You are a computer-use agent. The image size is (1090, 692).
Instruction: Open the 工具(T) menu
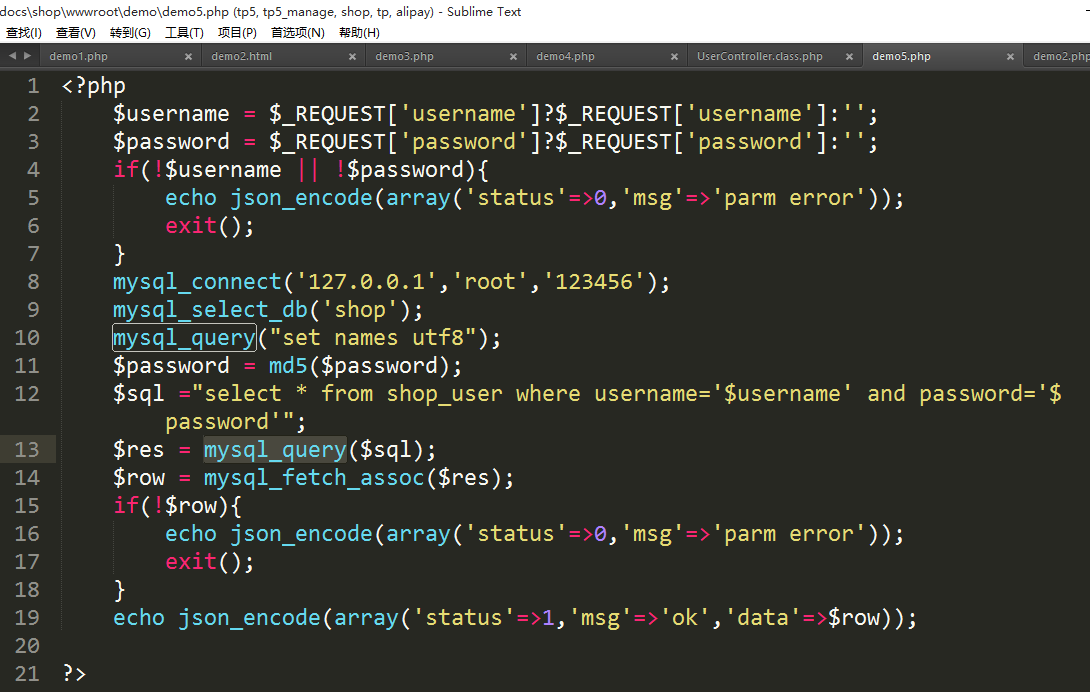tap(184, 33)
